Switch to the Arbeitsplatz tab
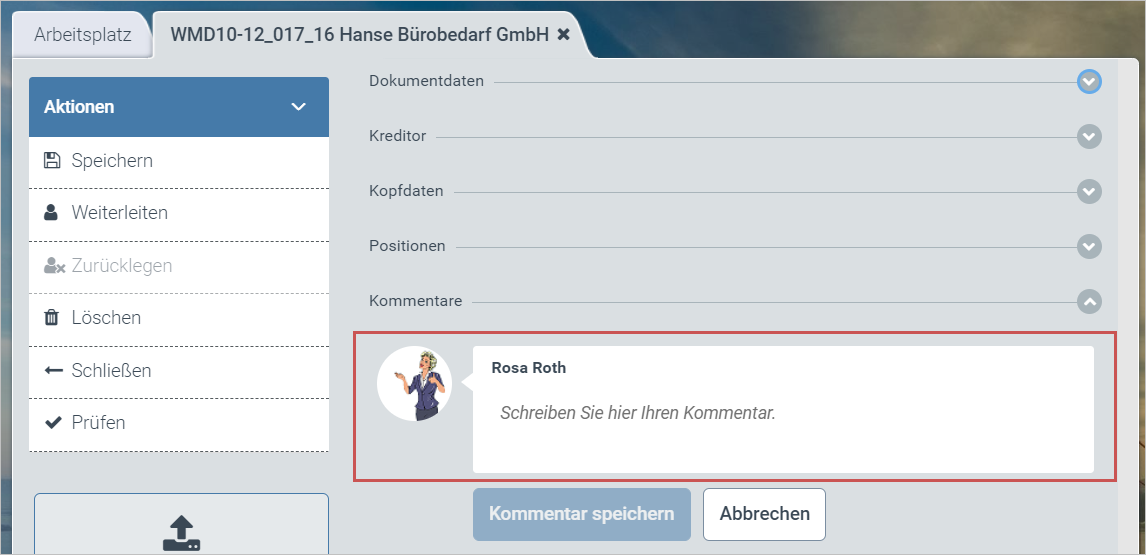The height and width of the screenshot is (555, 1146). pos(82,34)
